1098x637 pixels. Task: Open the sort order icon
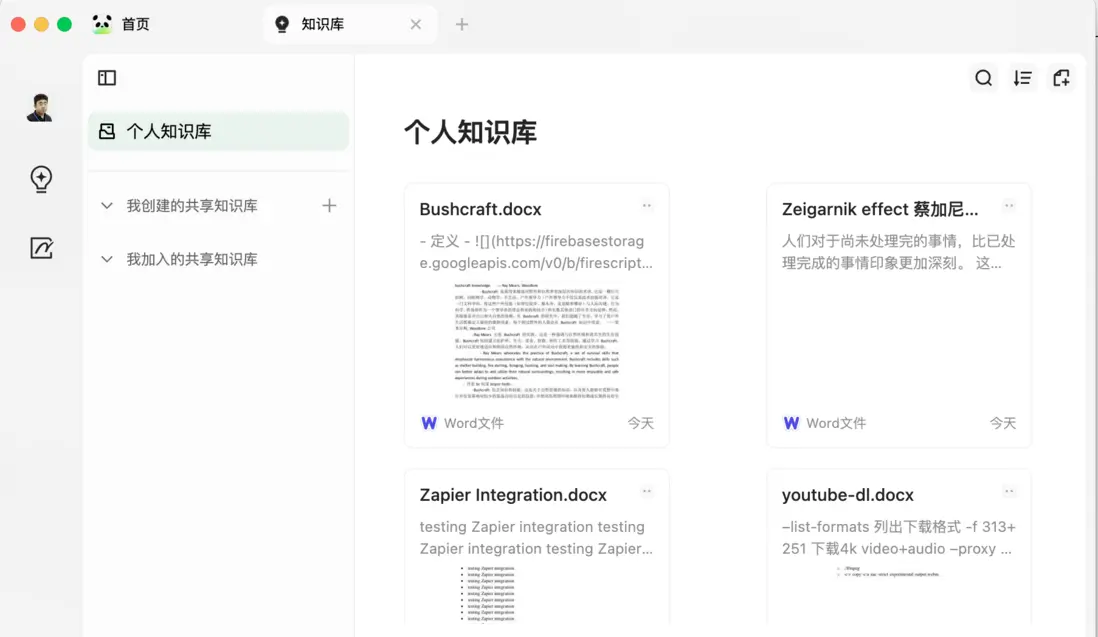1022,78
